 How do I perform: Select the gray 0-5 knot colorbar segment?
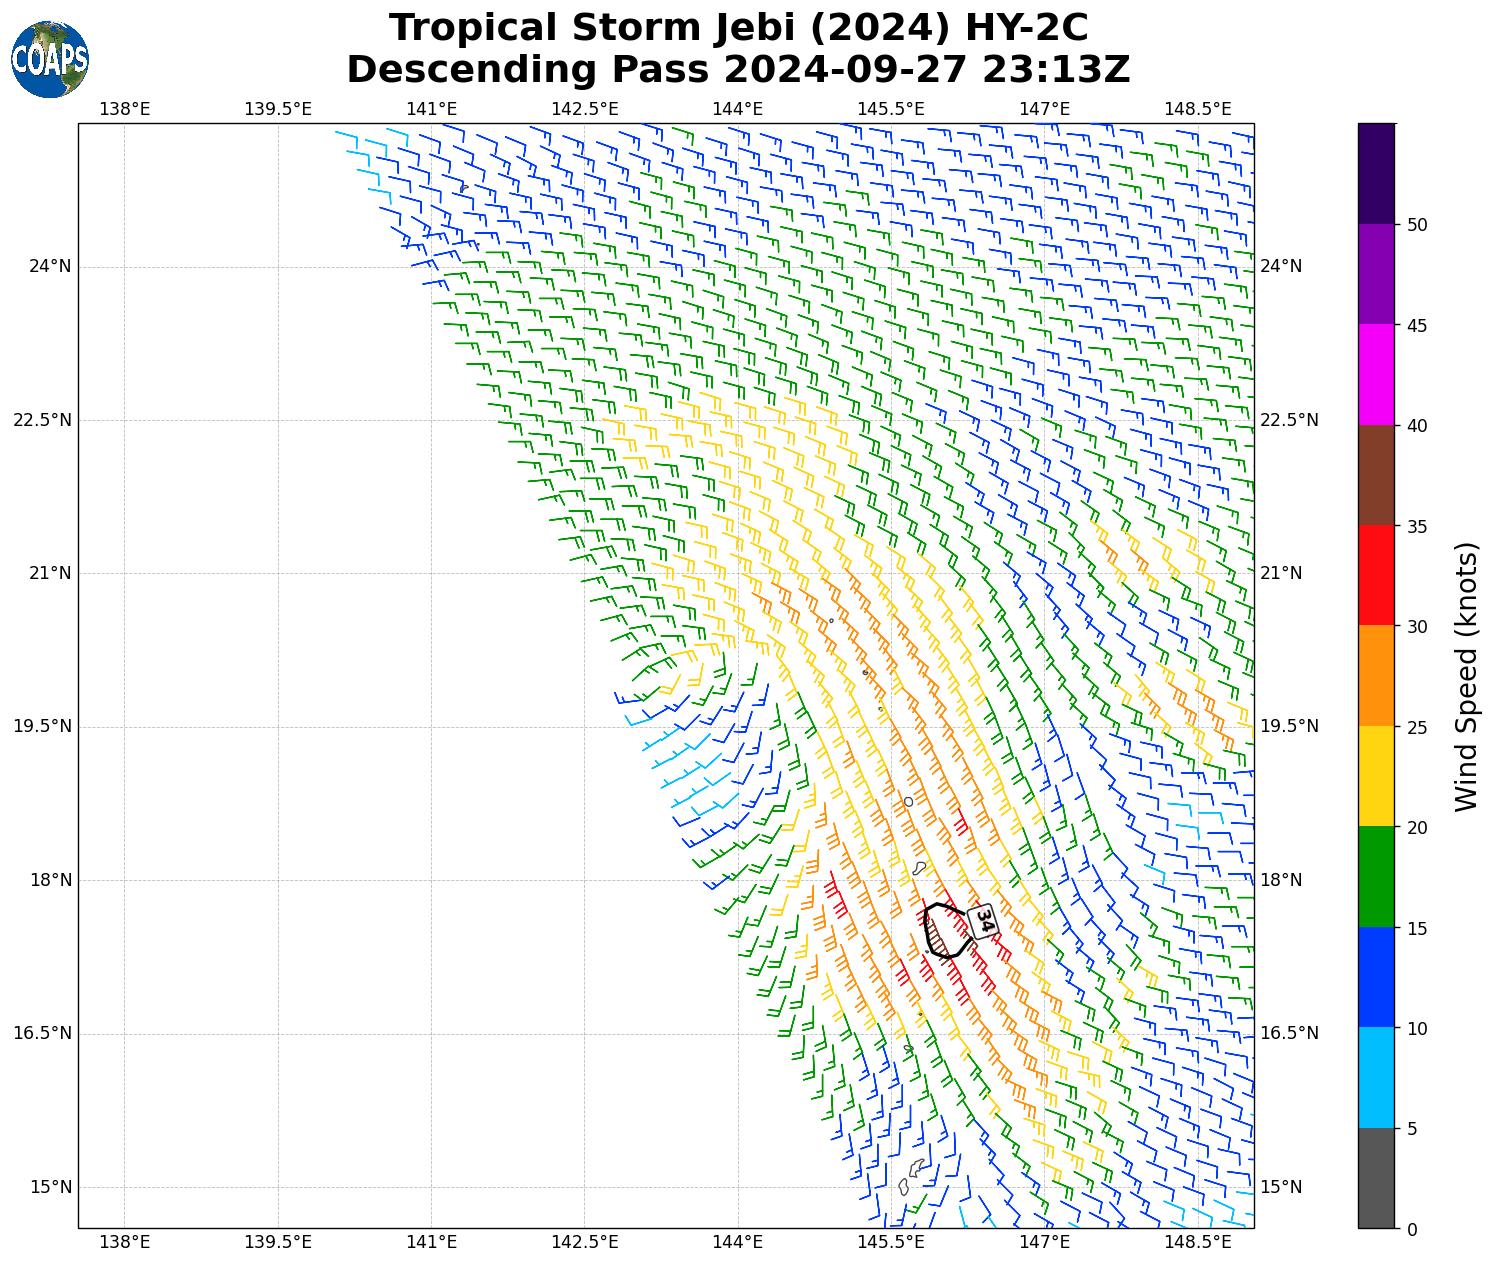(x=1376, y=1178)
